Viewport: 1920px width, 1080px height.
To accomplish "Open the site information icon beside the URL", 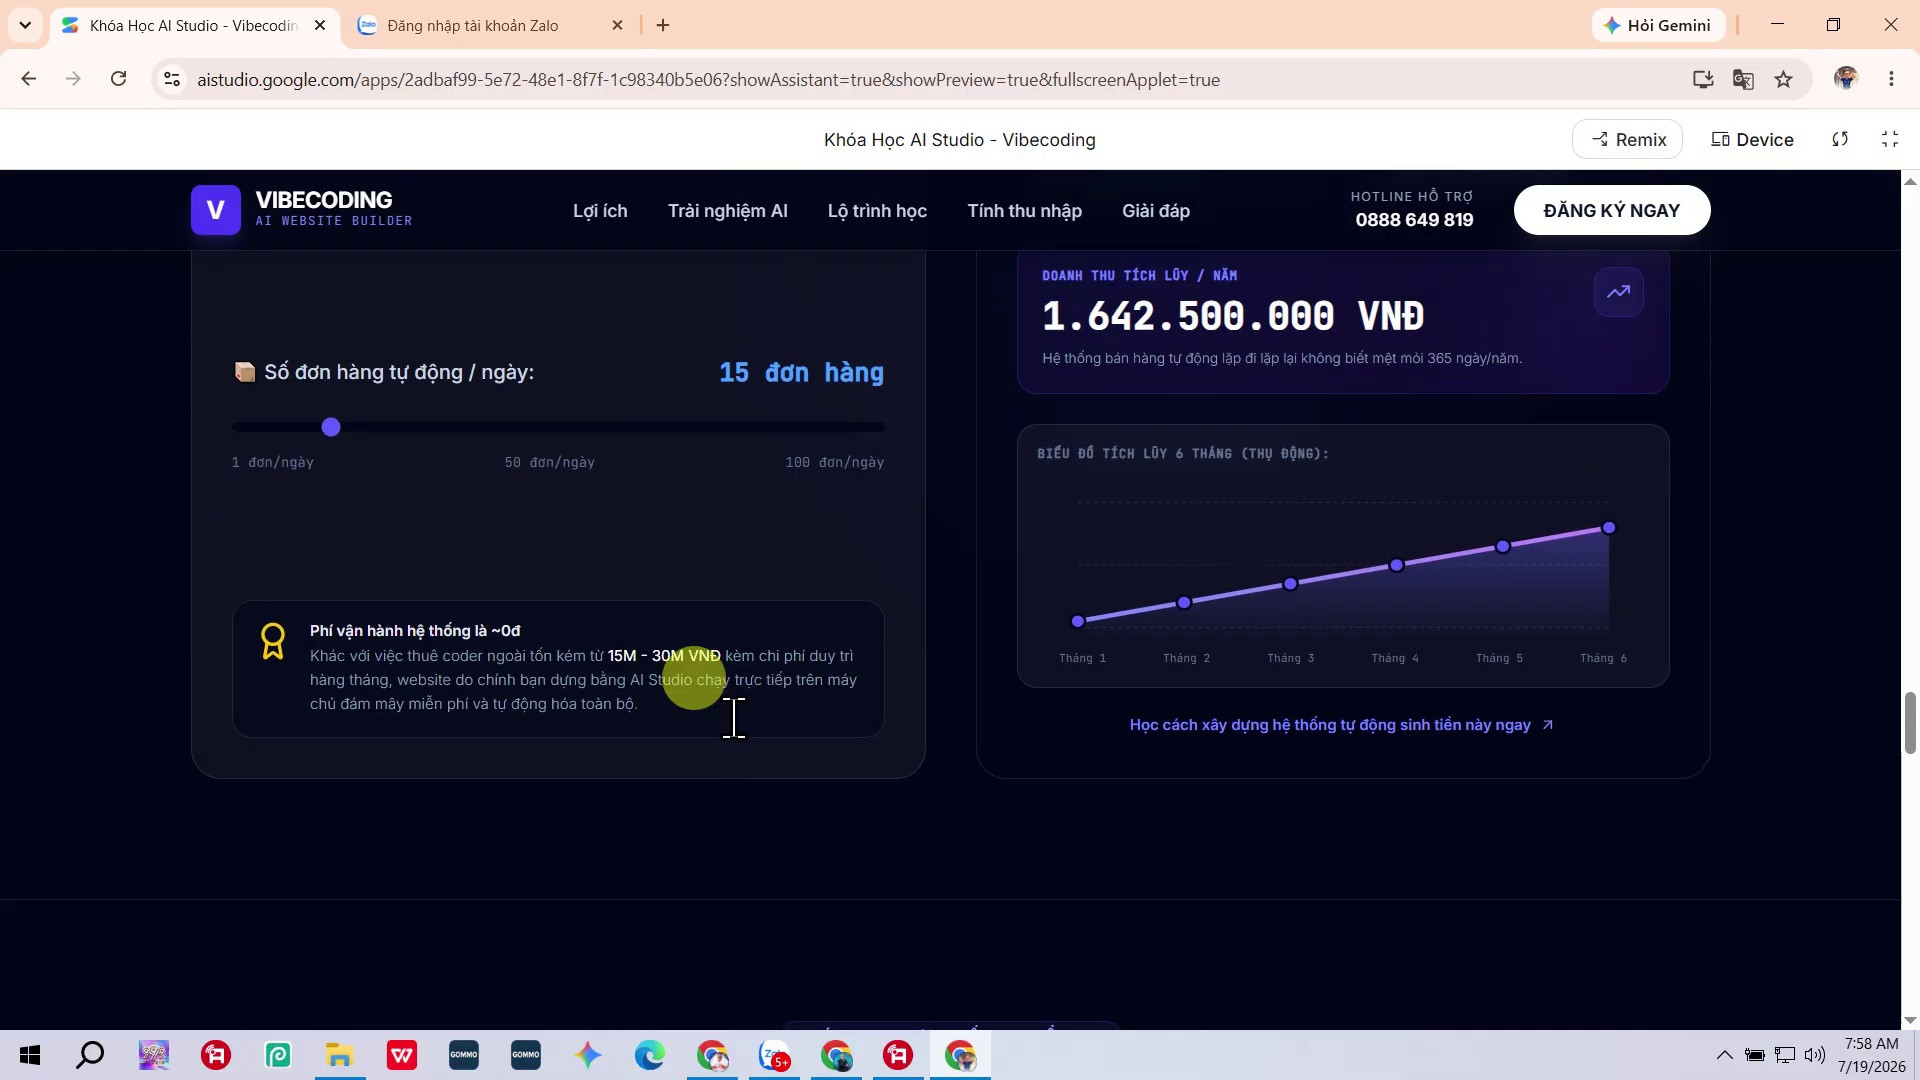I will 172,80.
